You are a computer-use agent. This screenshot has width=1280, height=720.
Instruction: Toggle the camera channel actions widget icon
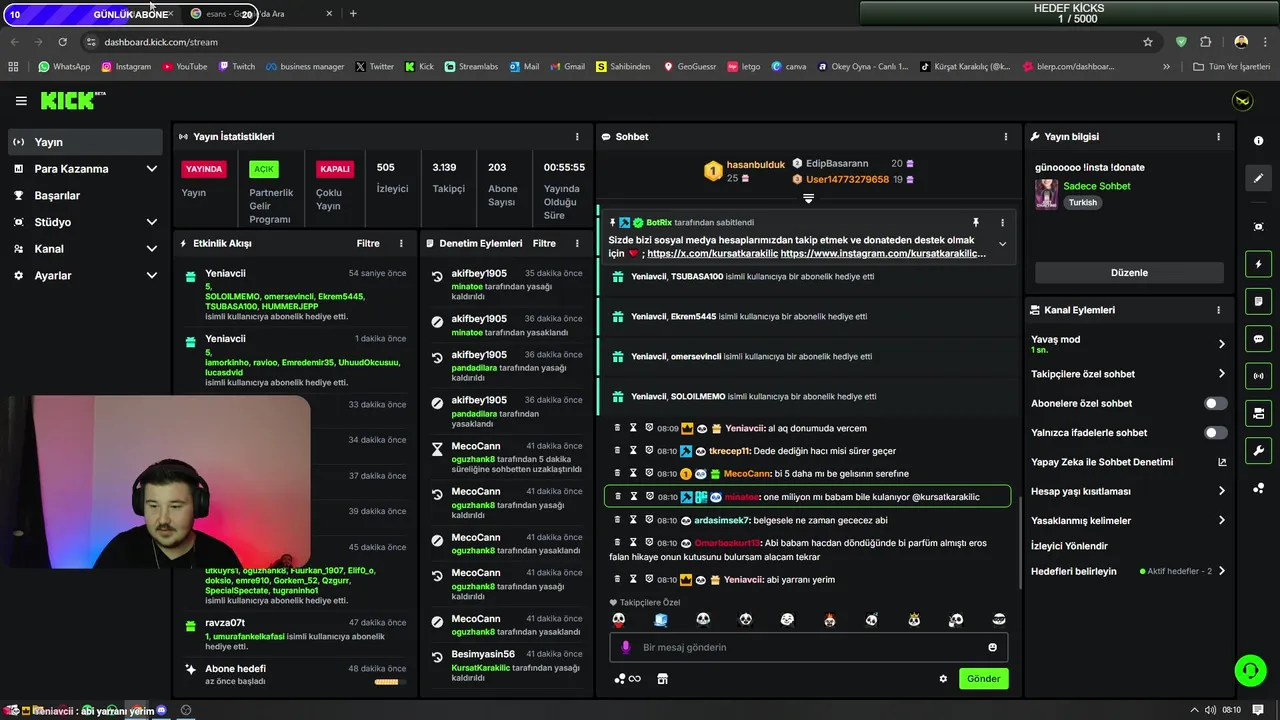[x=1258, y=413]
